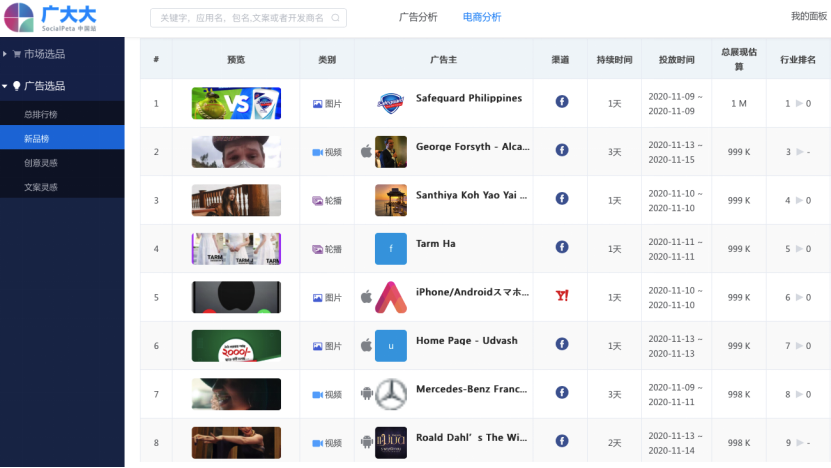Viewport: 831px width, 468px height.
Task: Focus the keyword search field
Action: (x=248, y=17)
